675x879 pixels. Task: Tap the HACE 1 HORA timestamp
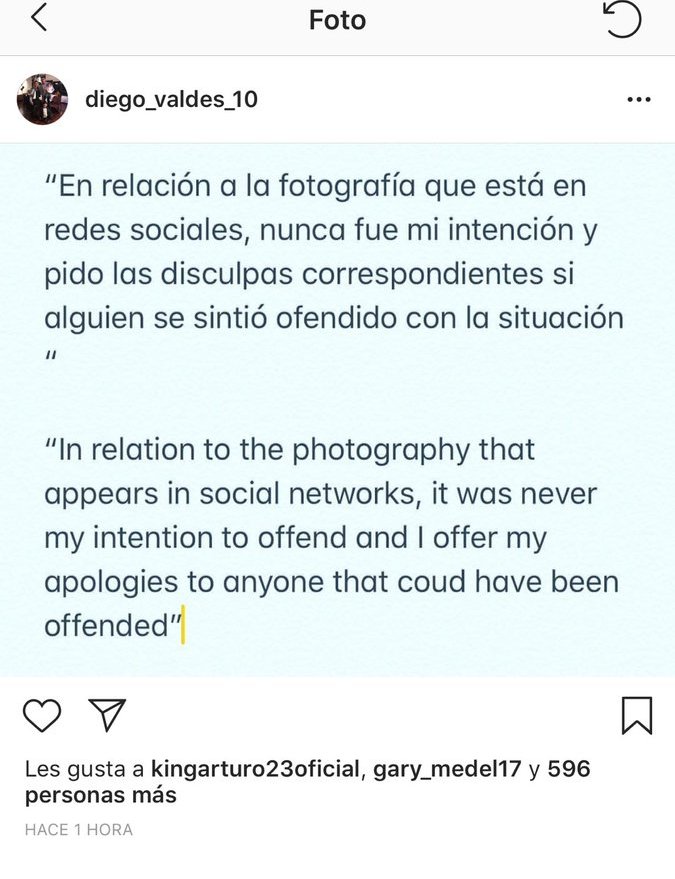coord(79,830)
